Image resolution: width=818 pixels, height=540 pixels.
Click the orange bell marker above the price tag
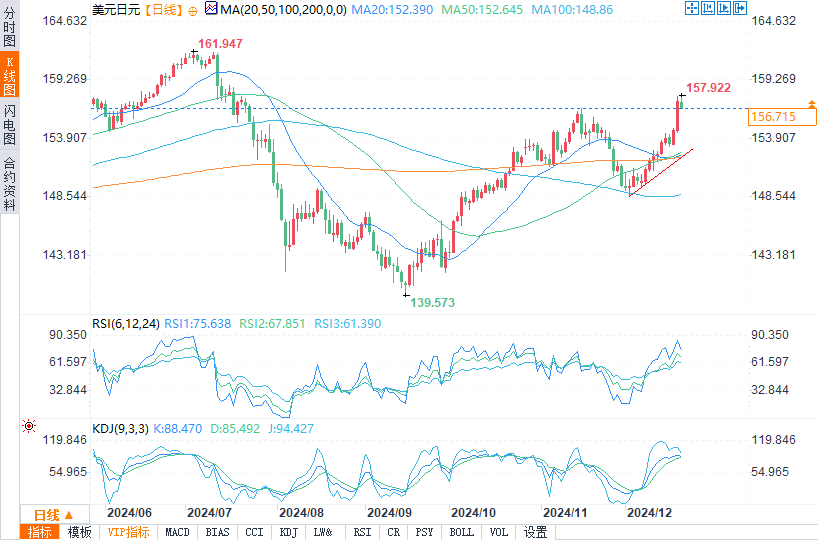[x=812, y=104]
